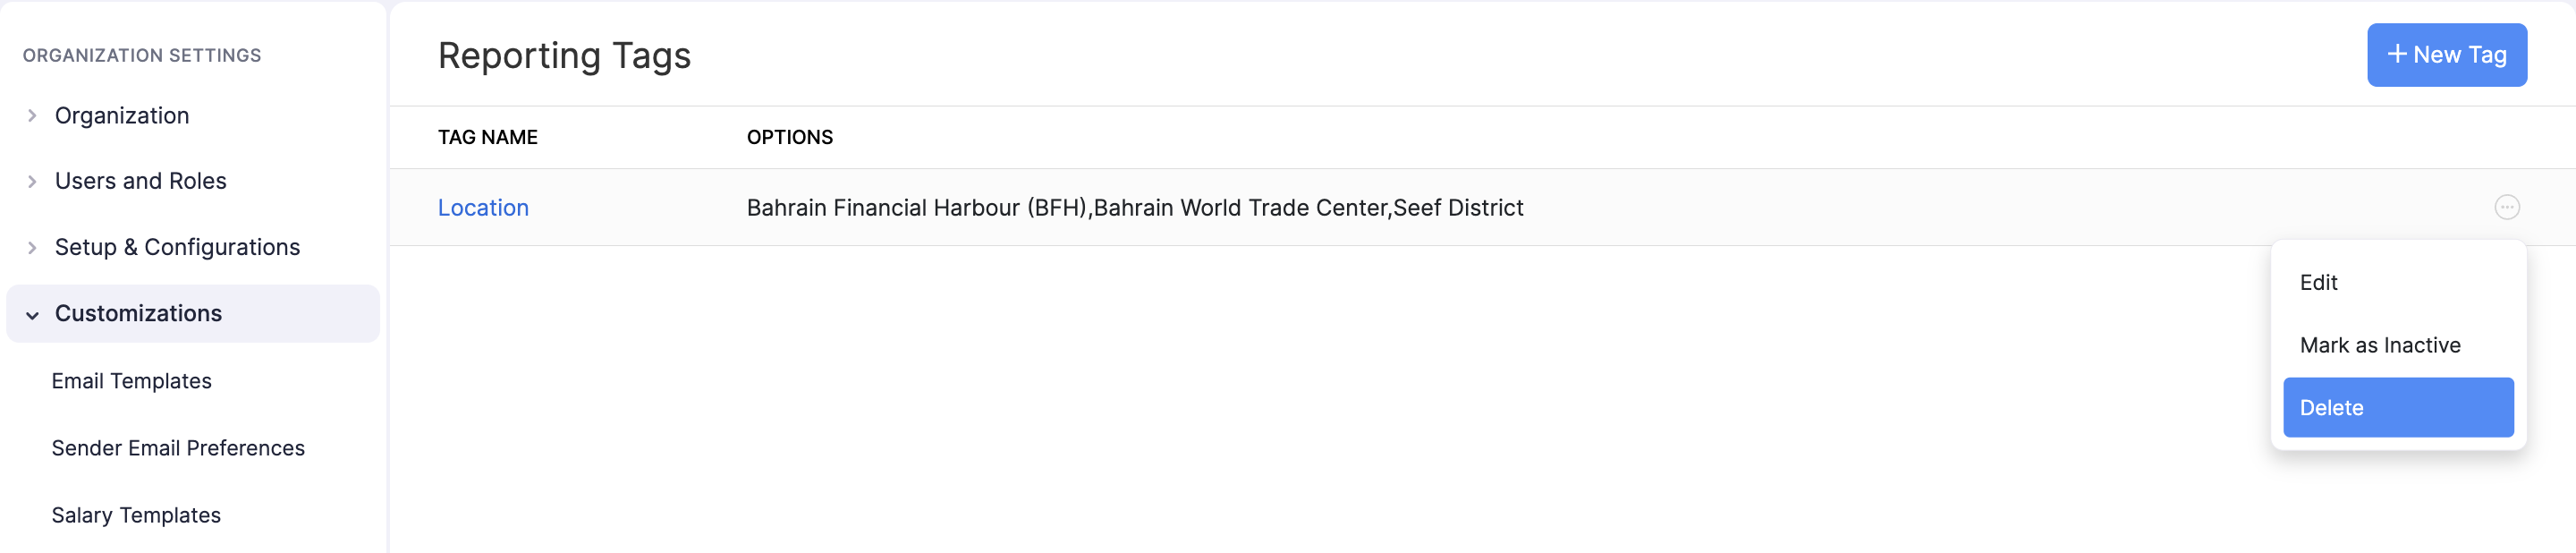Click the Customizations section label
Image resolution: width=2576 pixels, height=553 pixels.
tap(138, 313)
